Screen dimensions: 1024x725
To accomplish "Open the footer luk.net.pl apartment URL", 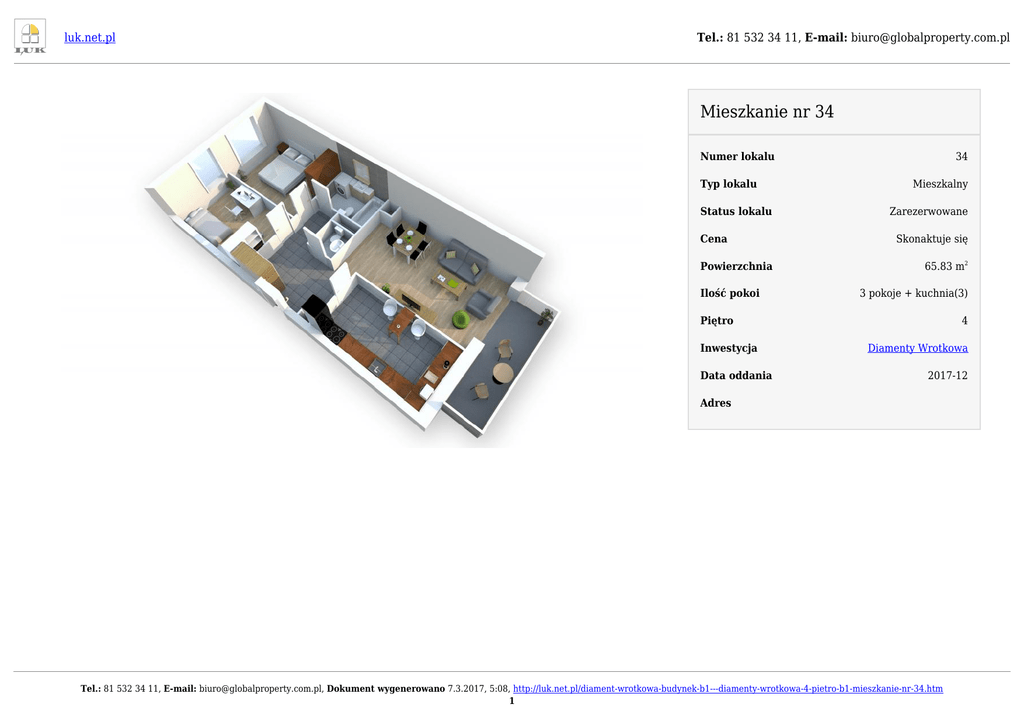I will coord(727,689).
